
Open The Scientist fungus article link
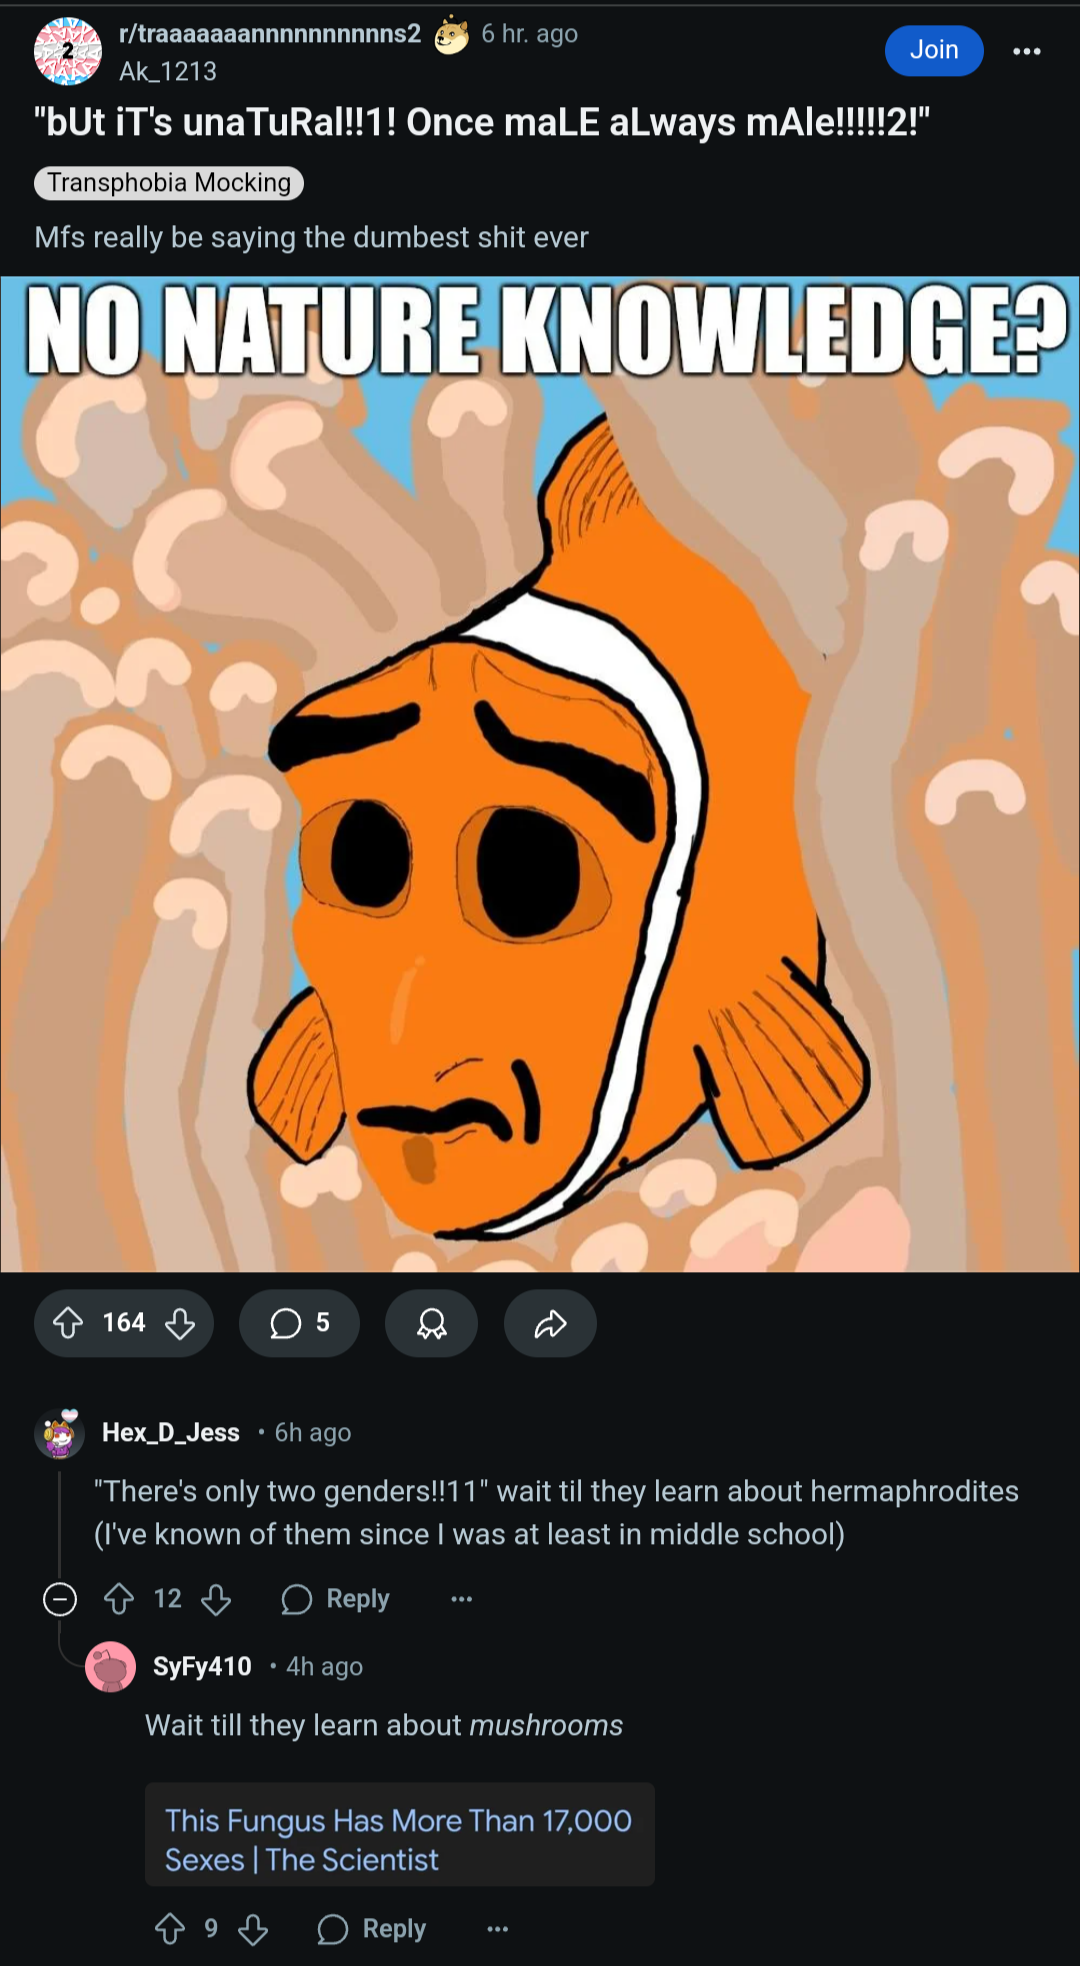click(x=399, y=1839)
